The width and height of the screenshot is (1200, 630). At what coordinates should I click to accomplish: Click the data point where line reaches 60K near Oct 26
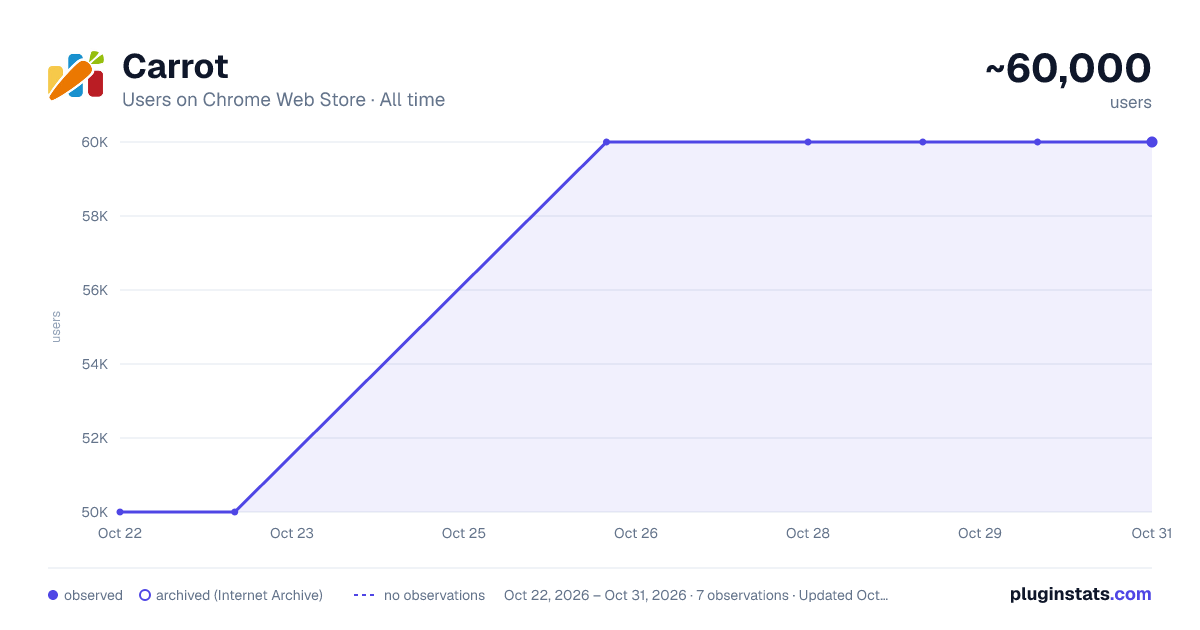606,142
